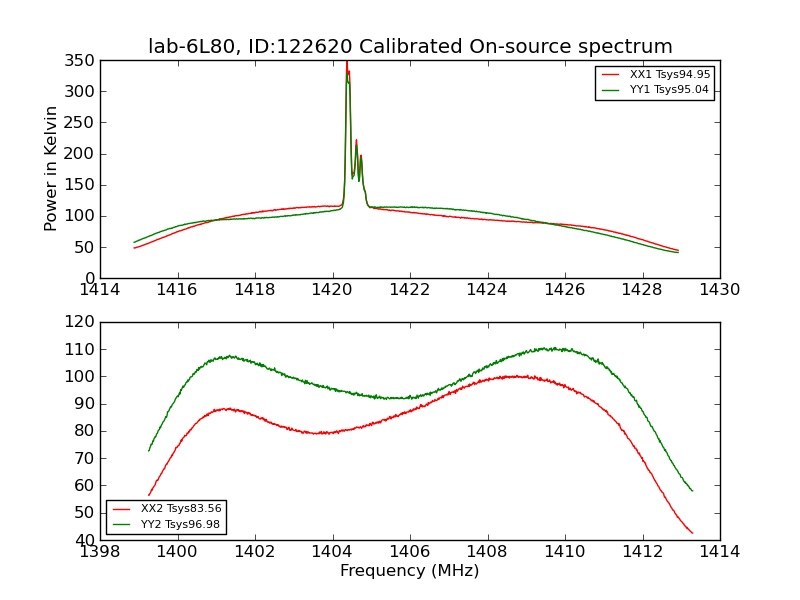
Task: Click the 1400 tick label on lower plot
Action: tap(177, 552)
